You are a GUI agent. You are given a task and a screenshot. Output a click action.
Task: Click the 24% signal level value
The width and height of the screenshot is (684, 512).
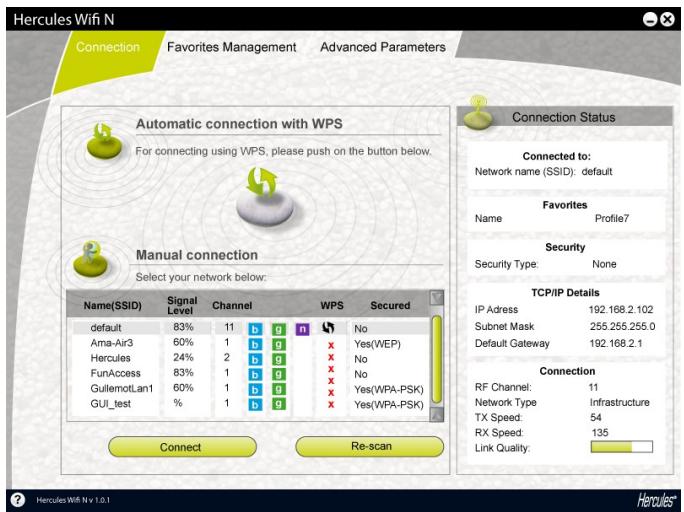click(183, 358)
